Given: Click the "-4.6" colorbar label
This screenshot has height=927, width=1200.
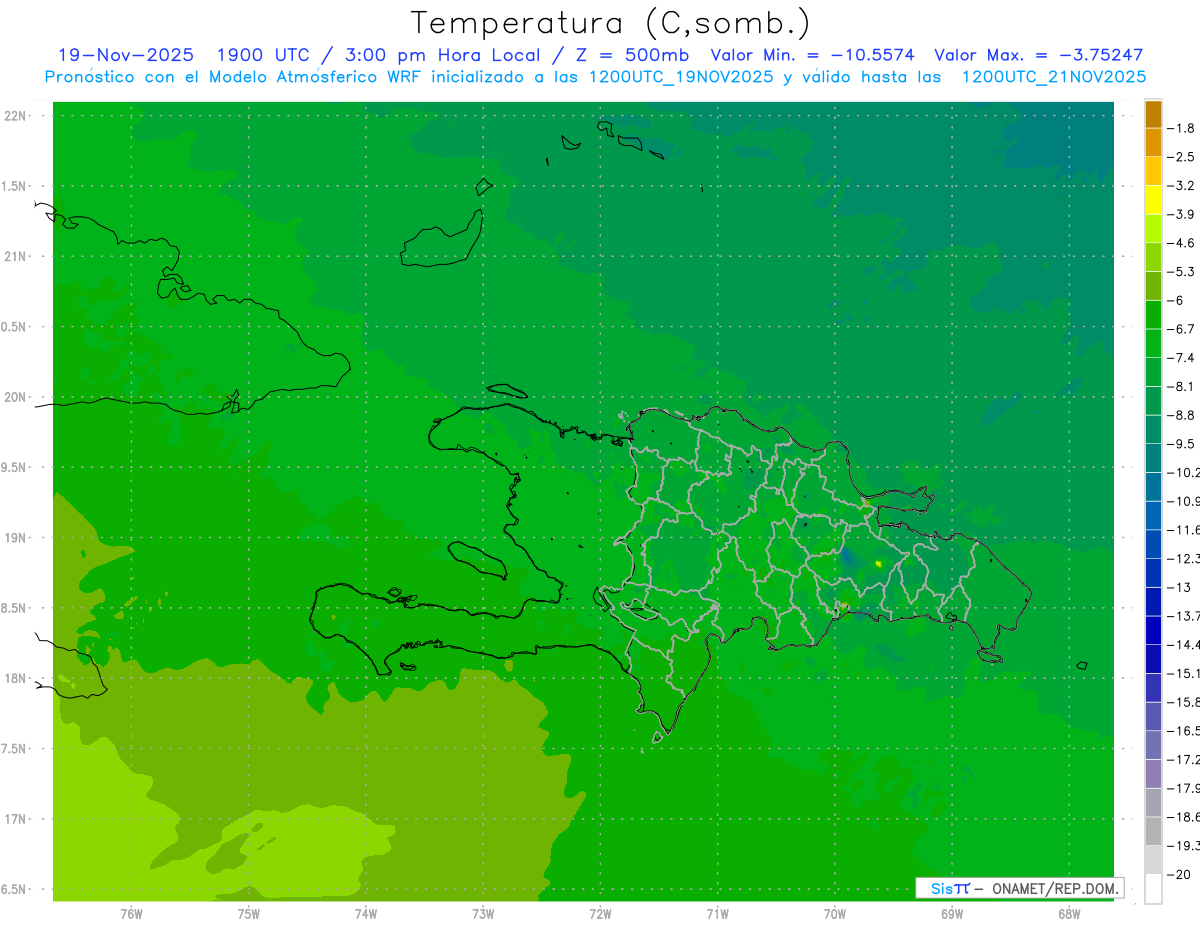Looking at the screenshot, I should pyautogui.click(x=1181, y=243).
